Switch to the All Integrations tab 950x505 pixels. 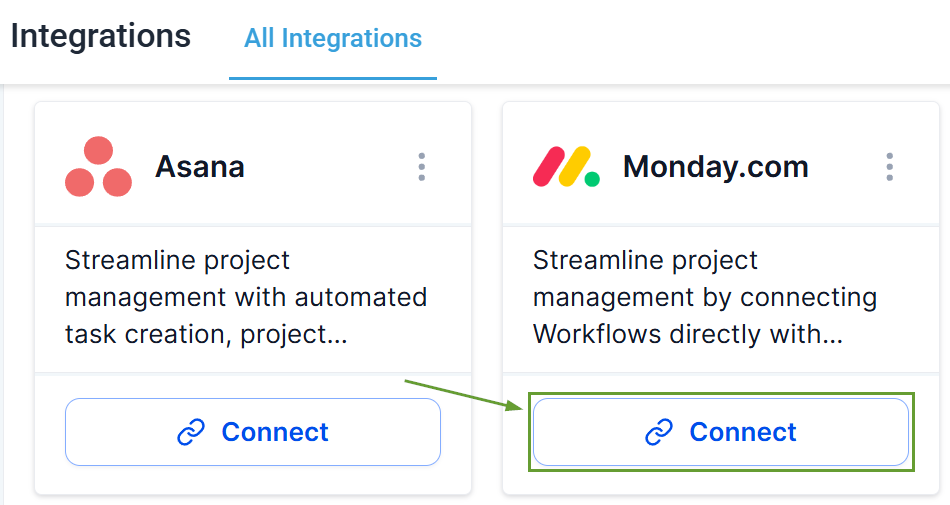(x=333, y=39)
